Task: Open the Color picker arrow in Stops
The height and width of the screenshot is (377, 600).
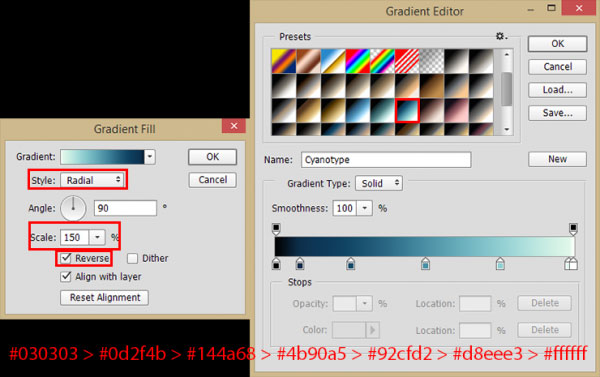Action: click(372, 330)
